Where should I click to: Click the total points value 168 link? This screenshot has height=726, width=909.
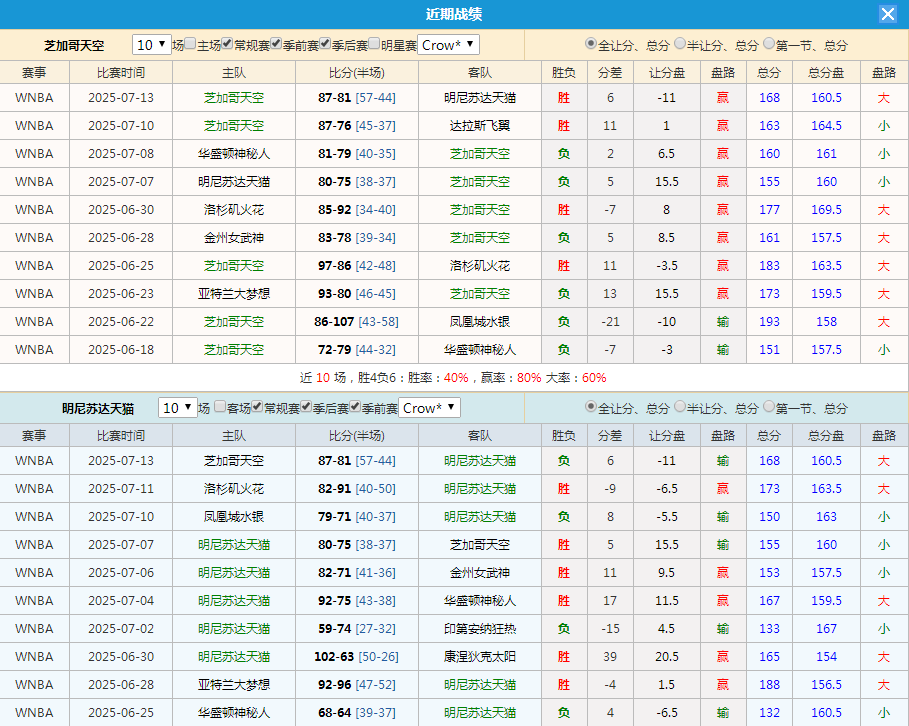coord(768,97)
